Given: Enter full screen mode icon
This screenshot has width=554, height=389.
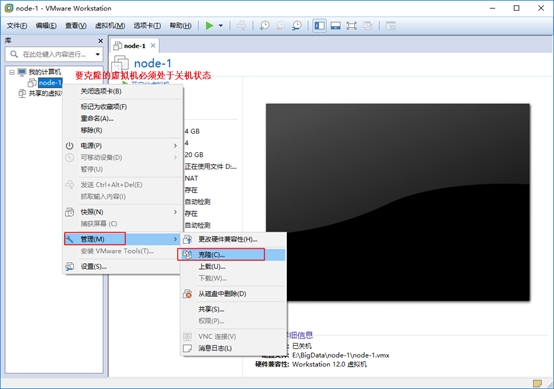Looking at the screenshot, I should click(352, 25).
